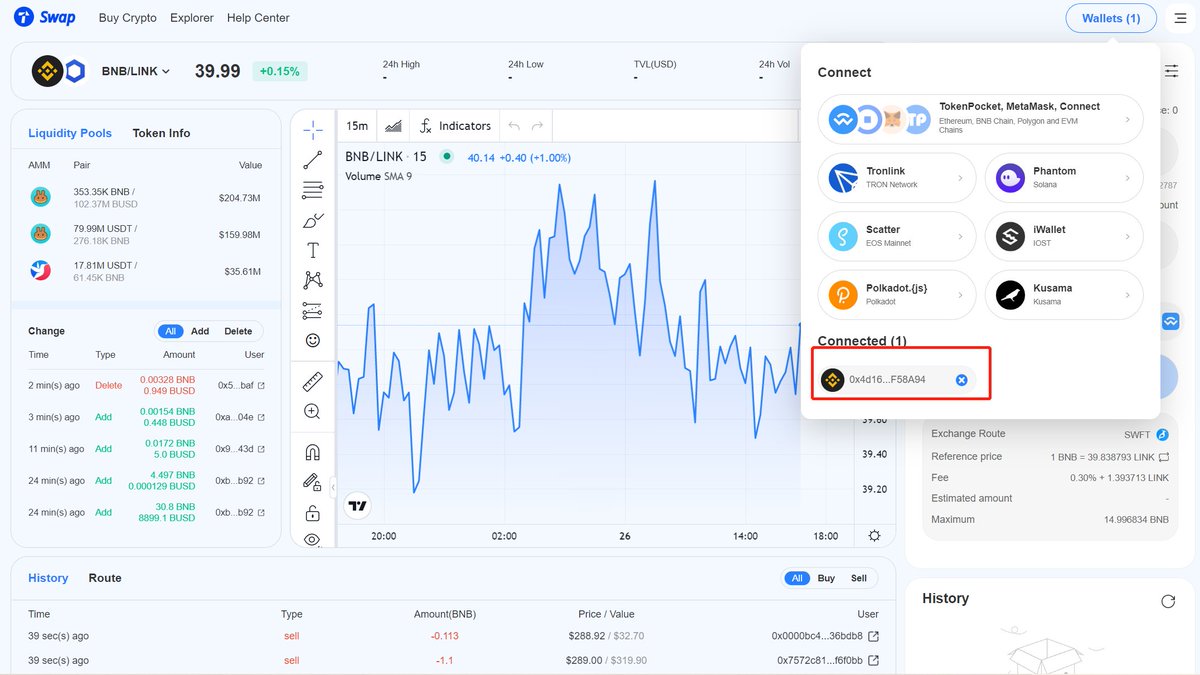Select the crosshair cursor tool
Screen dimensions: 1200x675
(312, 130)
